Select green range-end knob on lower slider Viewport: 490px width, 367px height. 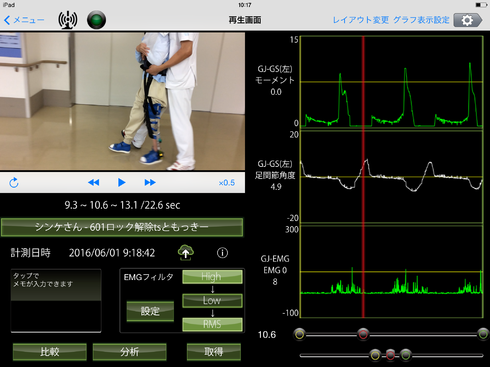pyautogui.click(x=405, y=355)
